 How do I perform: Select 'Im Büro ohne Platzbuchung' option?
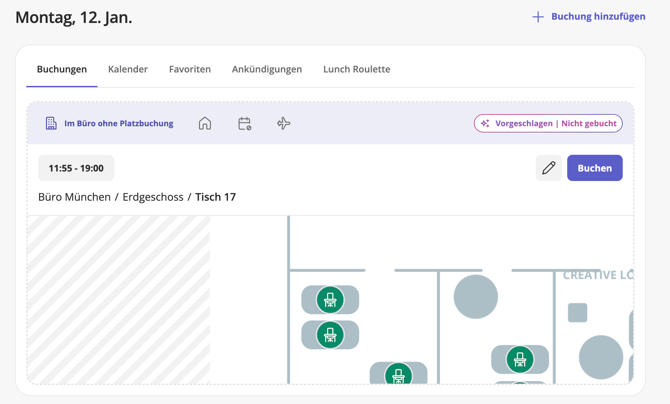(x=109, y=124)
